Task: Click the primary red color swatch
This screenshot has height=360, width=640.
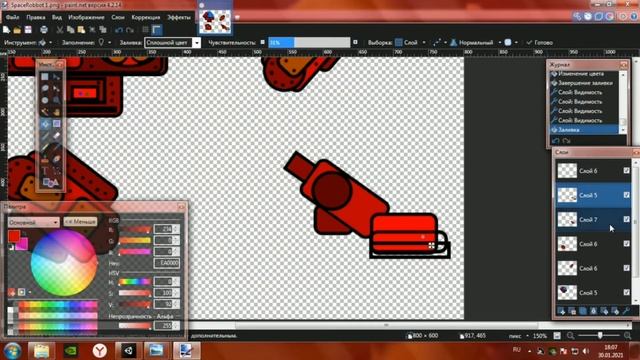Action: (14, 236)
